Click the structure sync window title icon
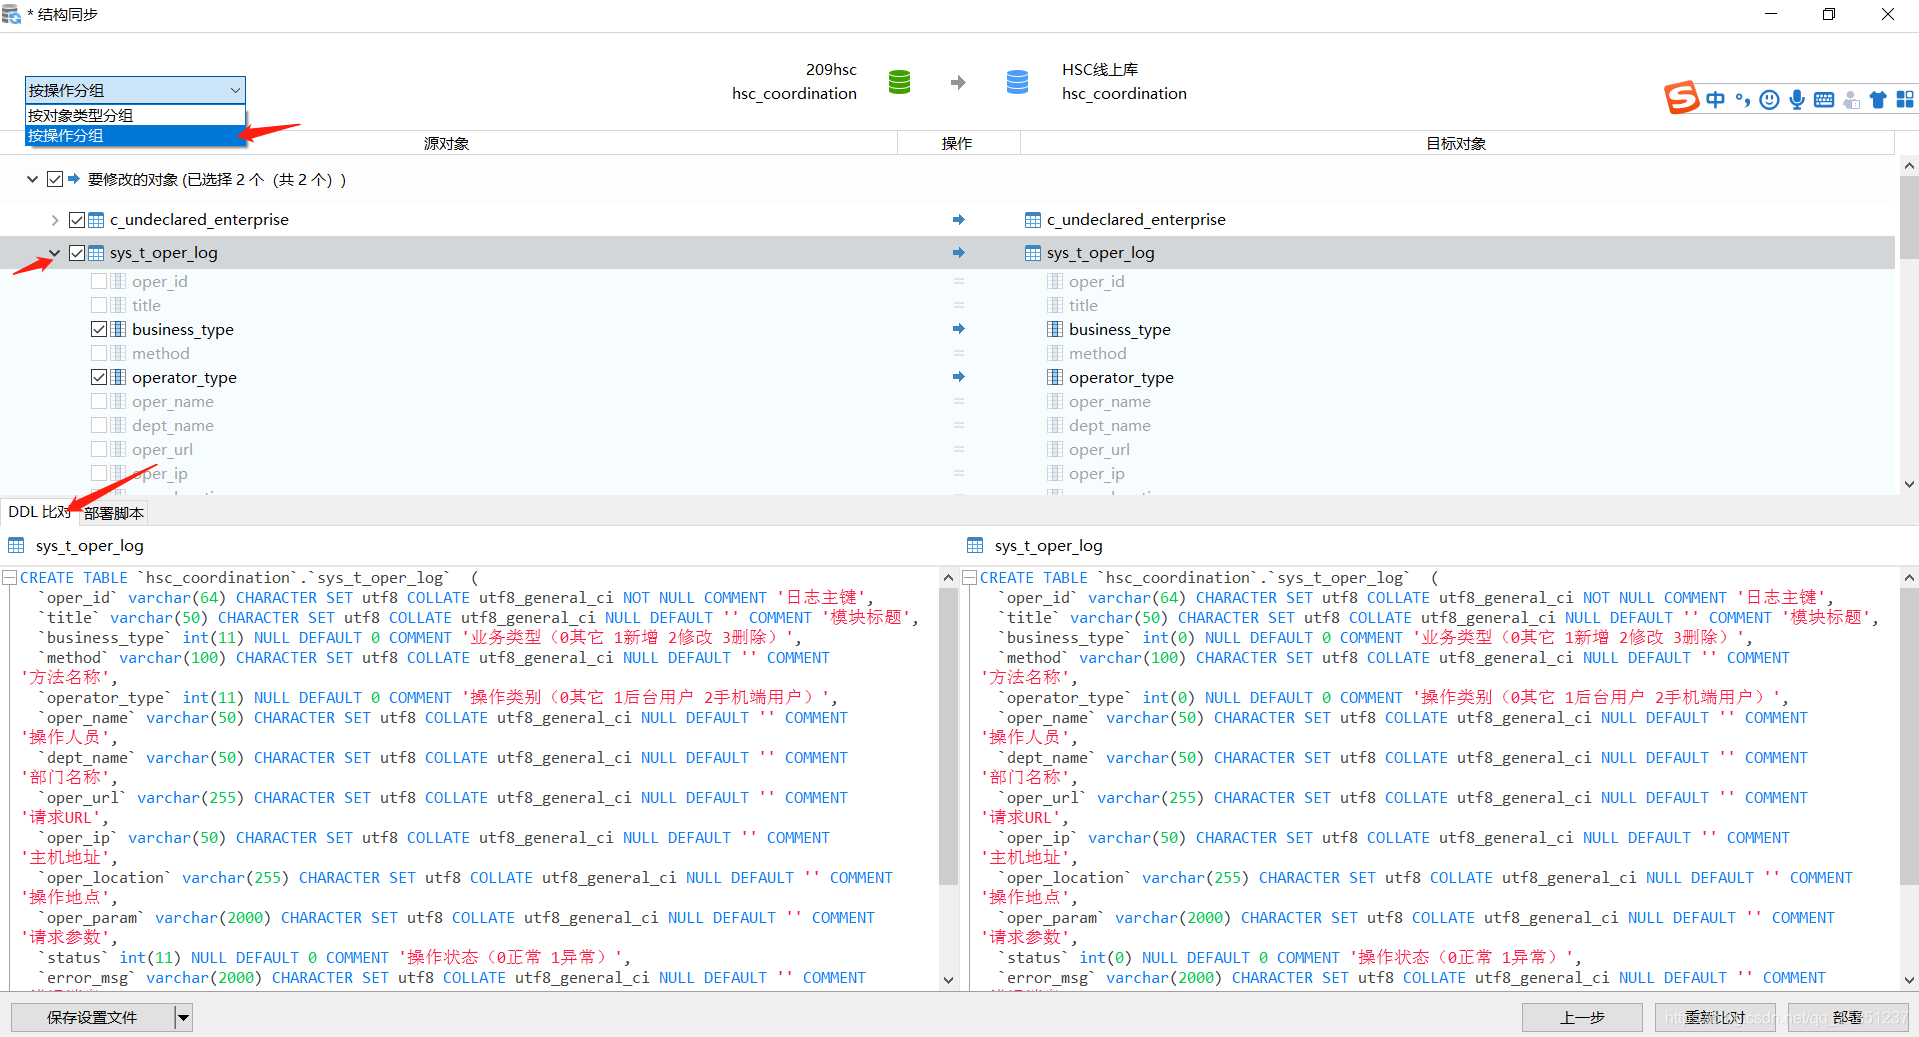The width and height of the screenshot is (1919, 1037). click(12, 14)
